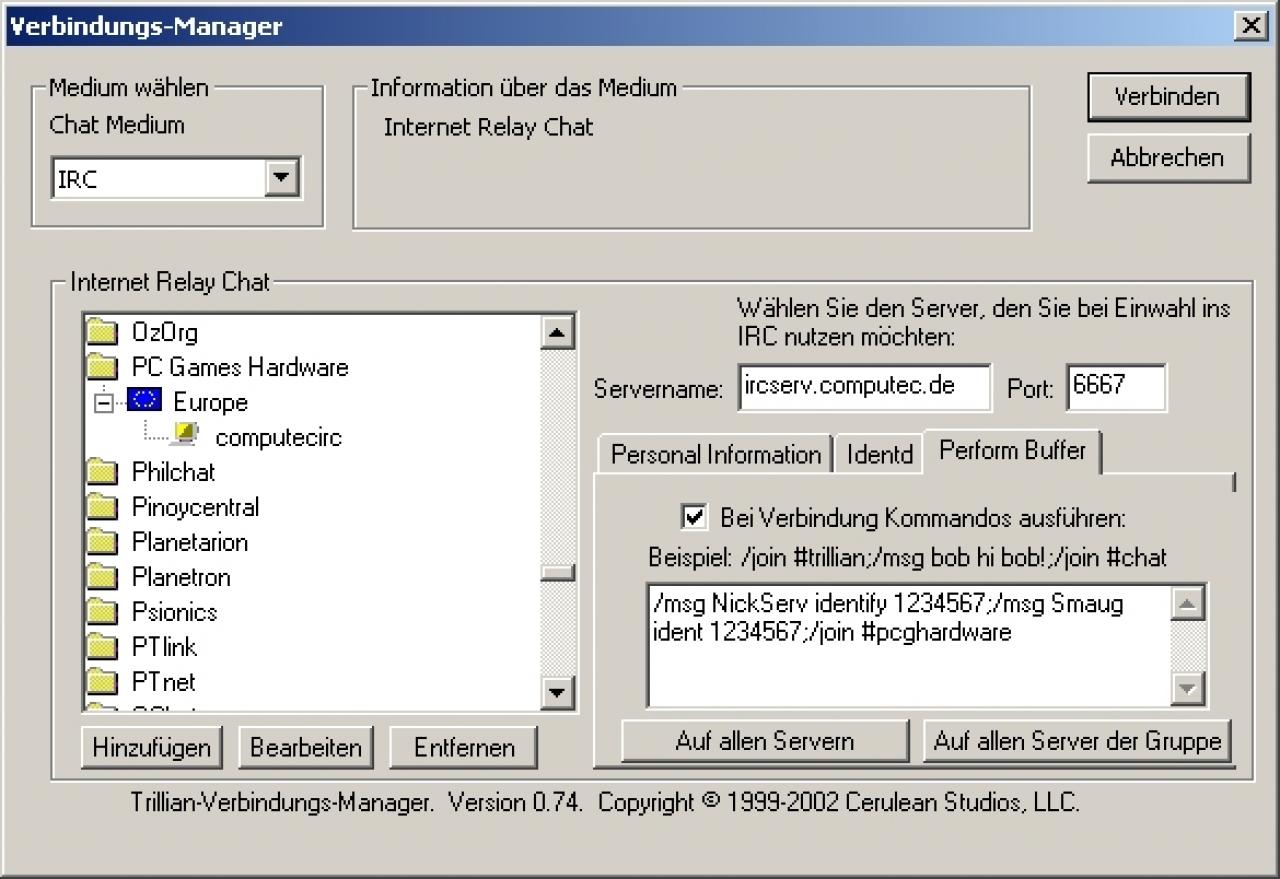Click command box scroll up arrow

click(x=1188, y=603)
